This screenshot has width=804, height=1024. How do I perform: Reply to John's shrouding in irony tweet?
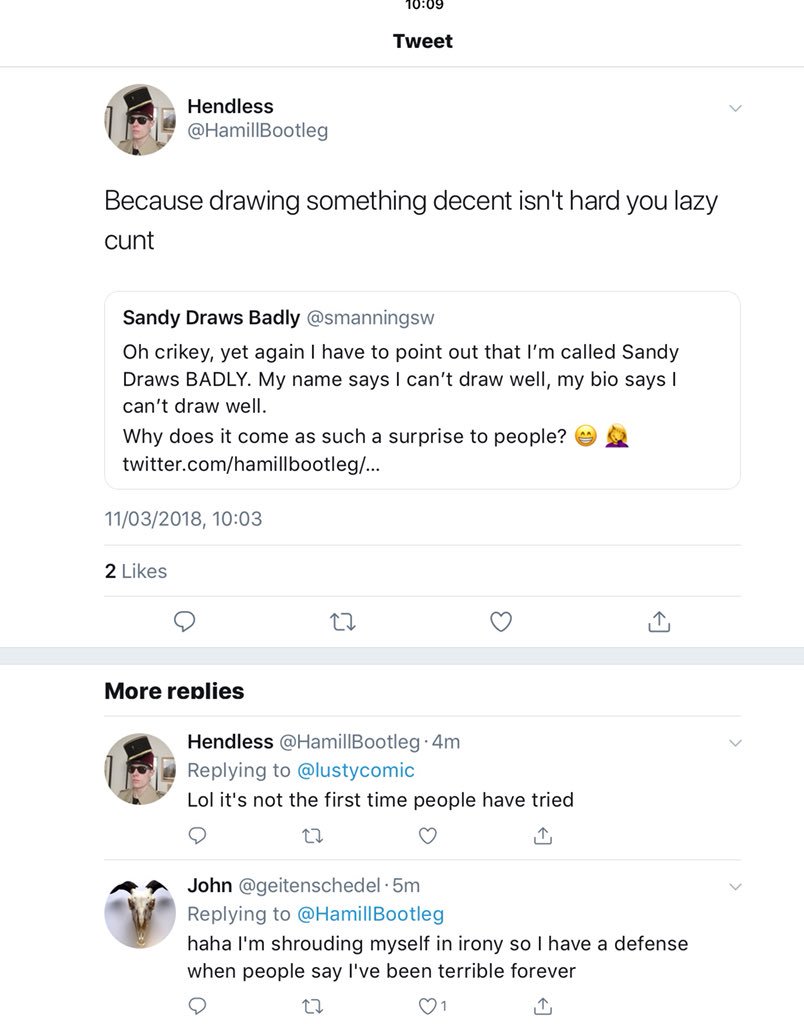point(198,1005)
